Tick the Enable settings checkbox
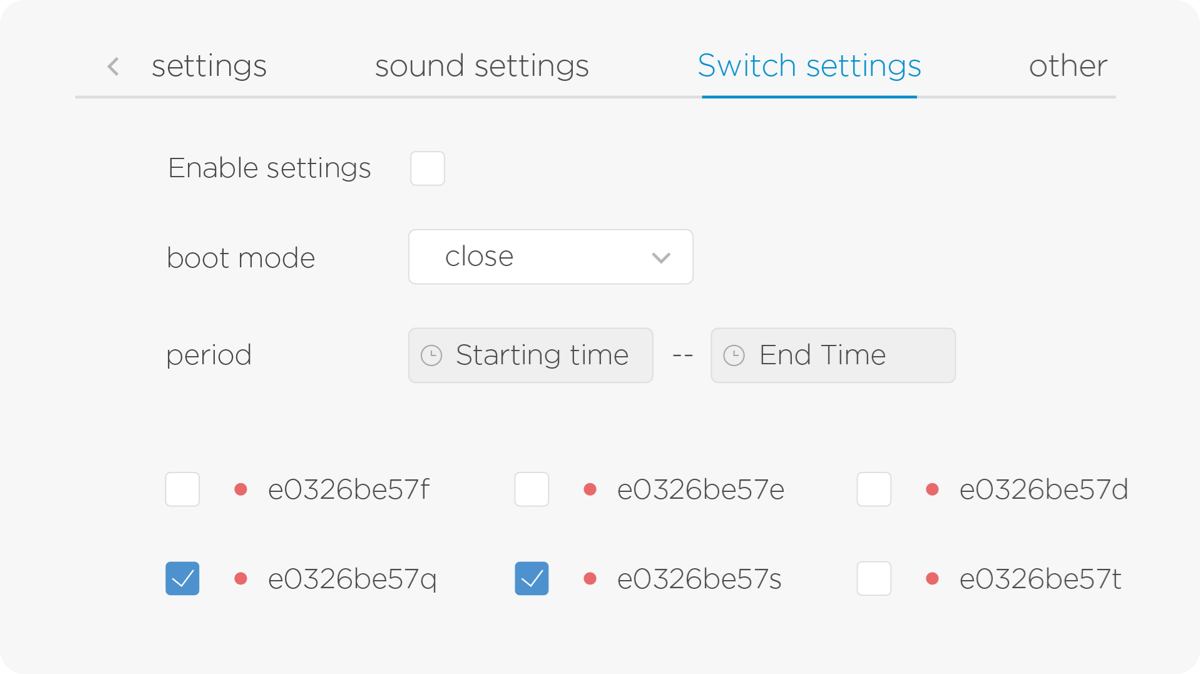The height and width of the screenshot is (674, 1200). click(x=428, y=169)
